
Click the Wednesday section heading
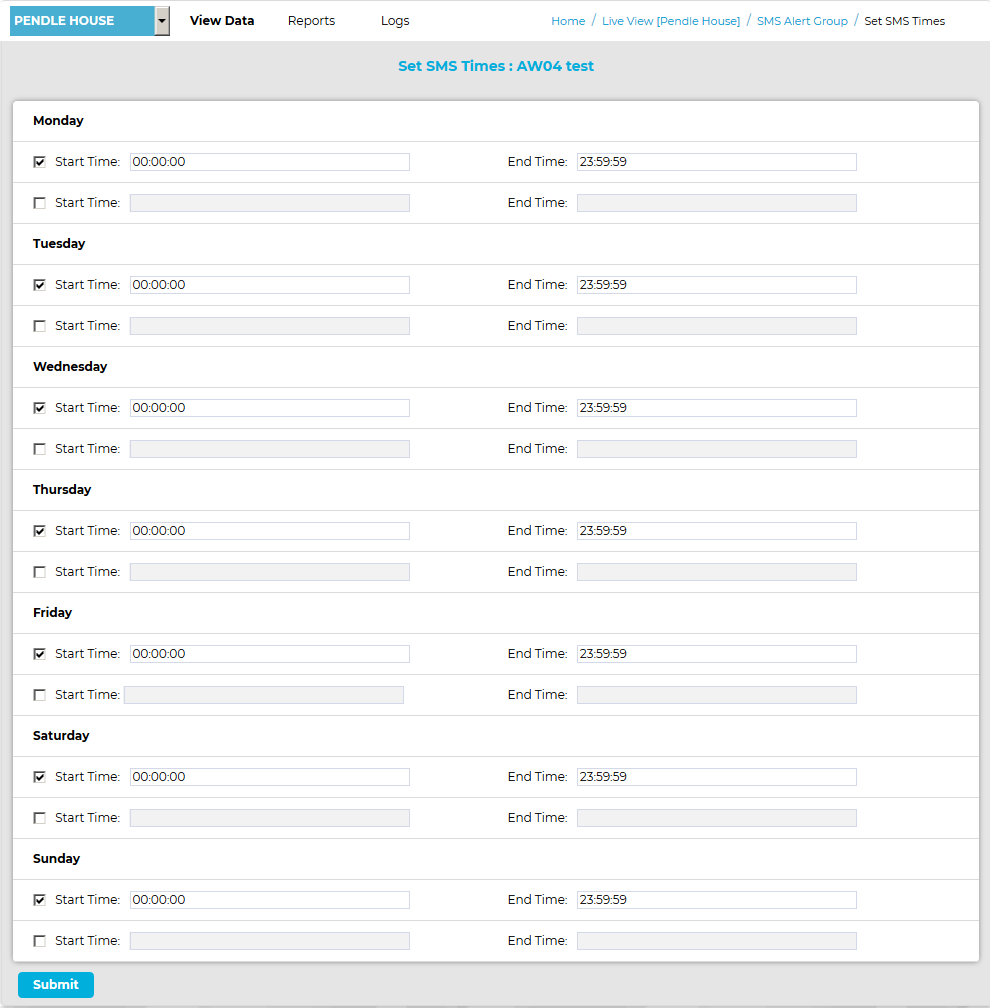pos(70,366)
